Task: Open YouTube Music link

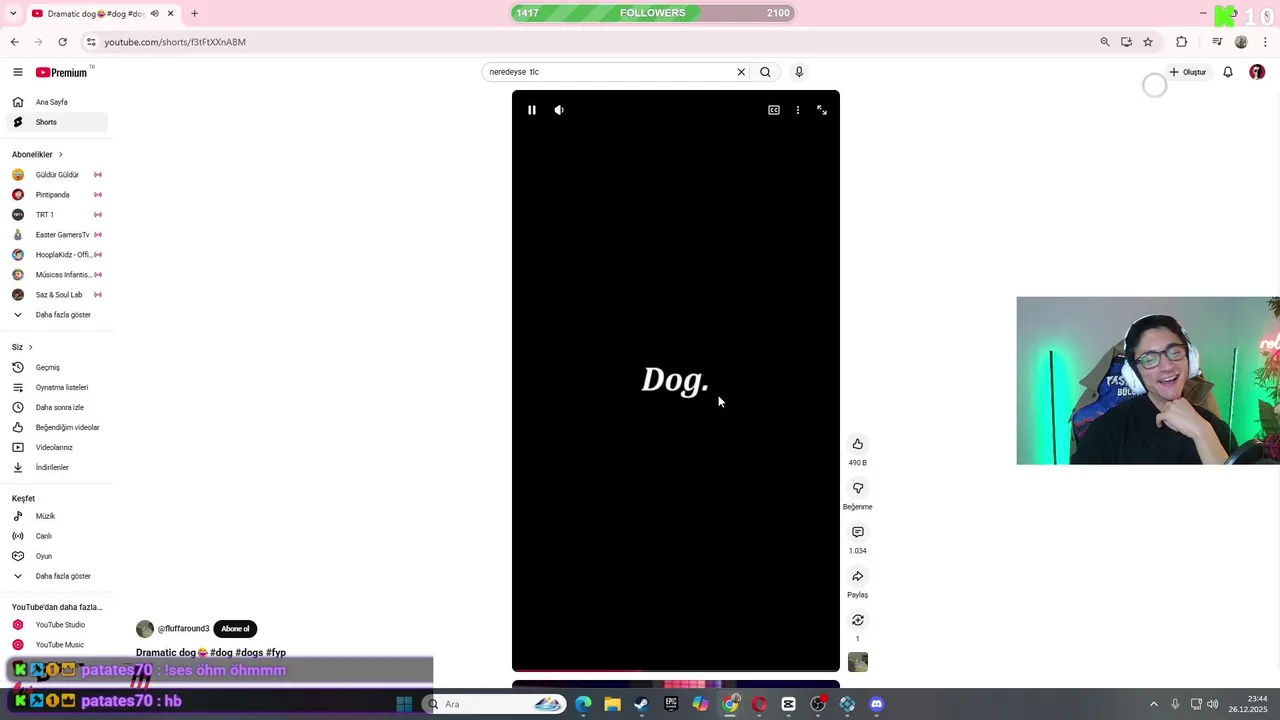Action: click(x=57, y=645)
